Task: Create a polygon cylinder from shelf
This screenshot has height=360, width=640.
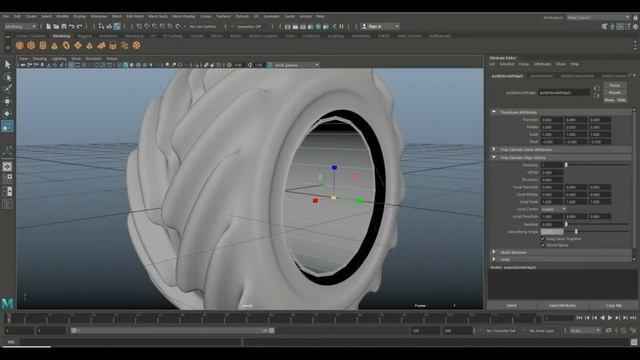Action: 43,45
